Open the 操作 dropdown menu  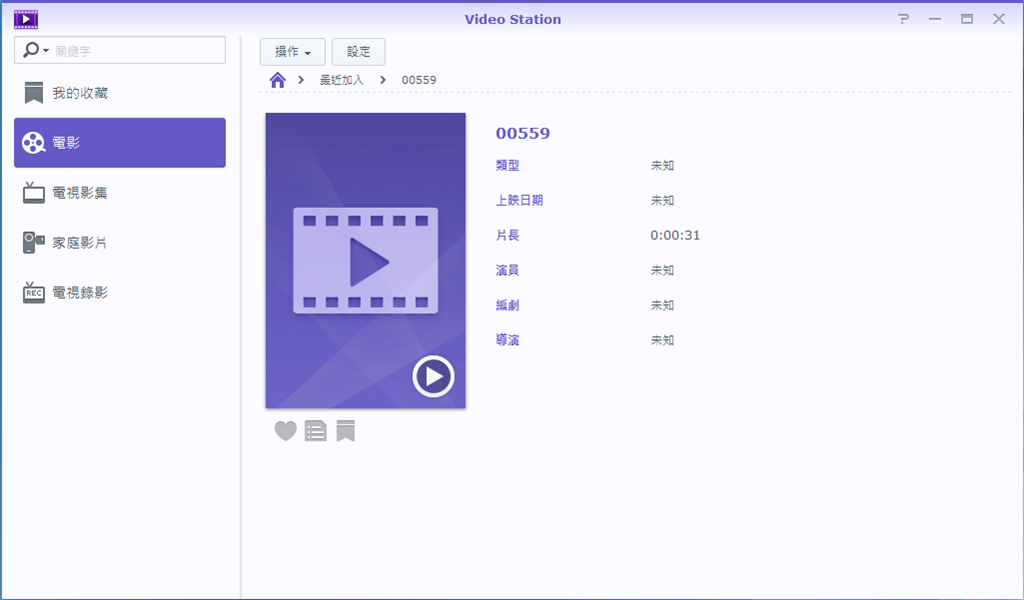[293, 52]
